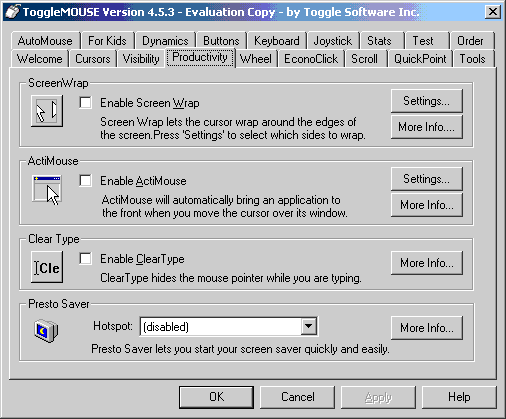
Task: Check Enable ClearType option
Action: pyautogui.click(x=86, y=259)
